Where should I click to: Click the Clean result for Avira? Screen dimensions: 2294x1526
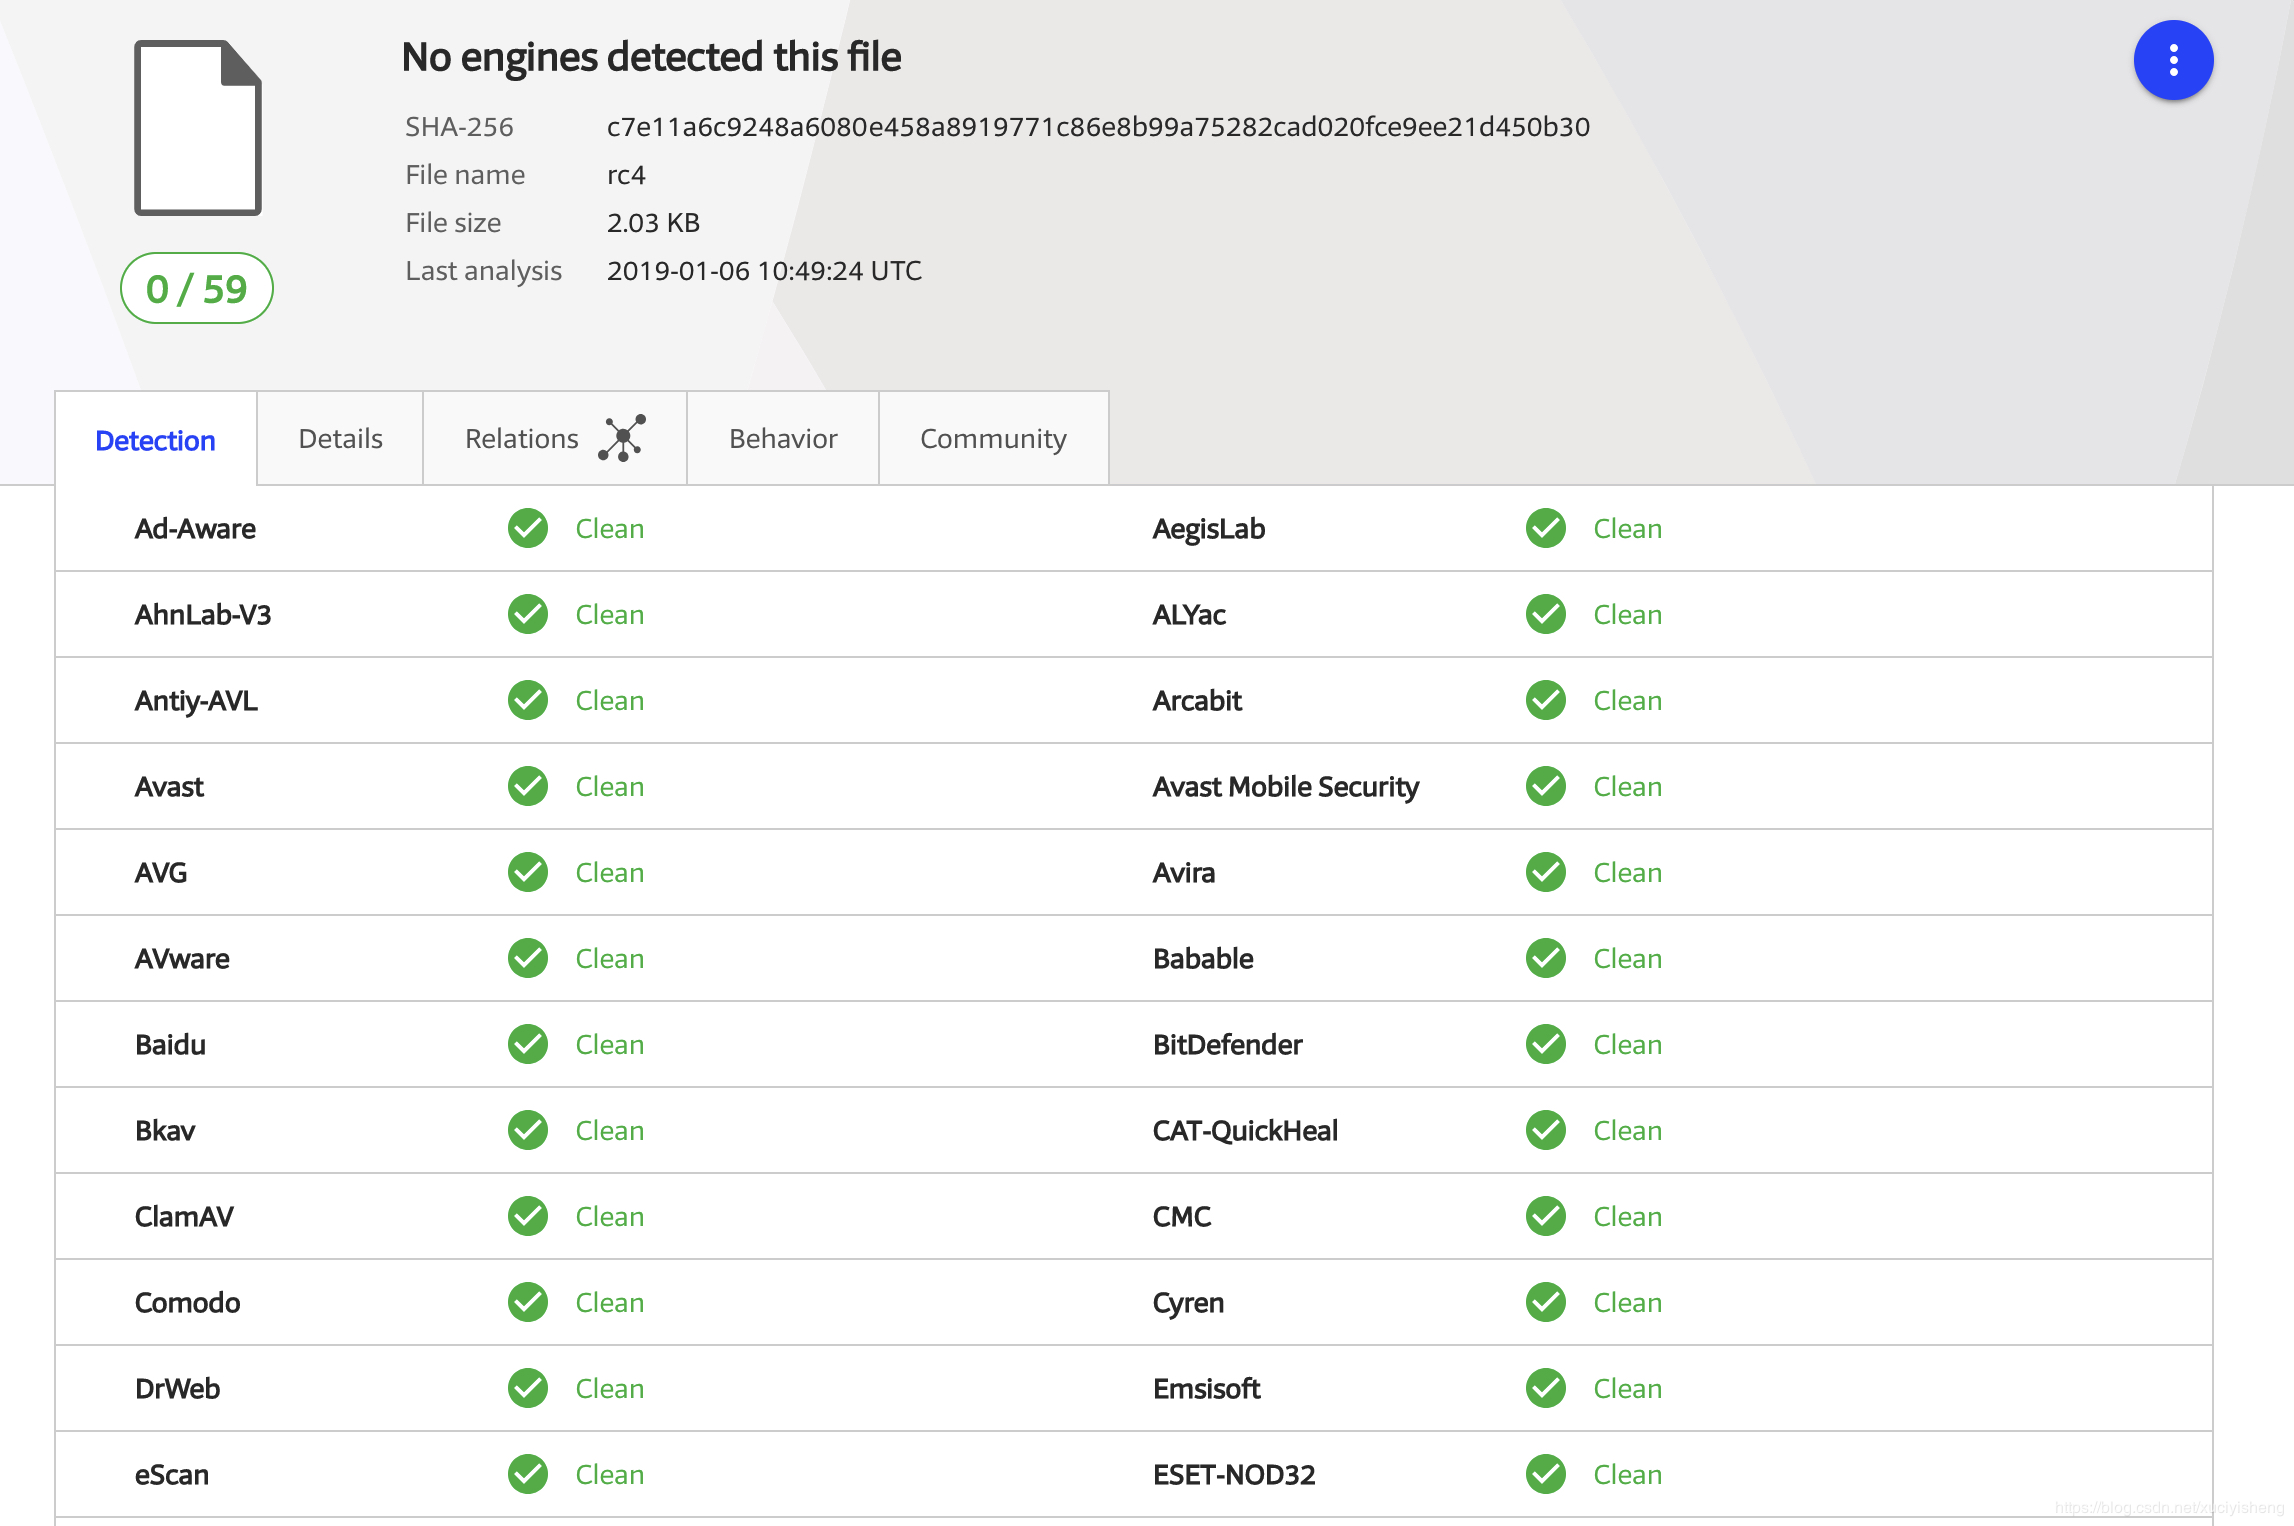click(x=1627, y=872)
